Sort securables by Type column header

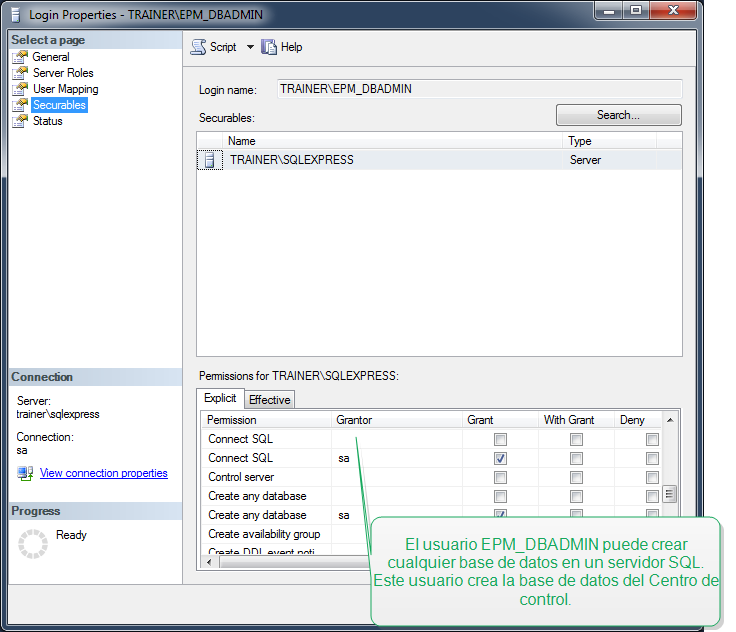pos(610,141)
